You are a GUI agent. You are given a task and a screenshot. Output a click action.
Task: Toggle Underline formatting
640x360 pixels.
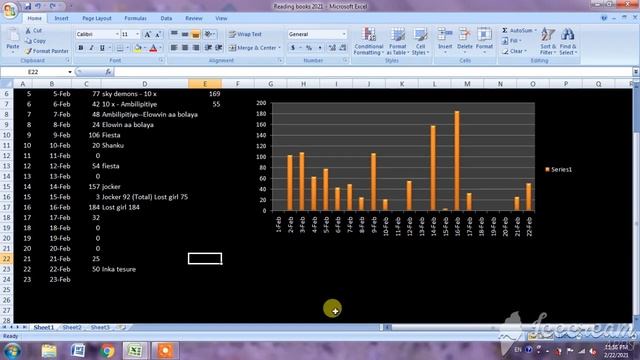[x=102, y=48]
